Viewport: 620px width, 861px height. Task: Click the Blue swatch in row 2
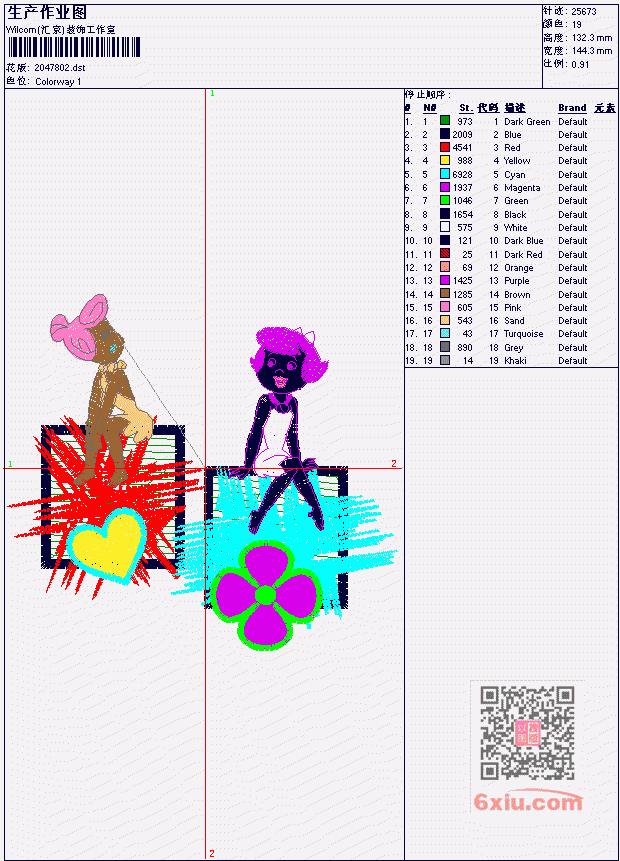(x=445, y=134)
